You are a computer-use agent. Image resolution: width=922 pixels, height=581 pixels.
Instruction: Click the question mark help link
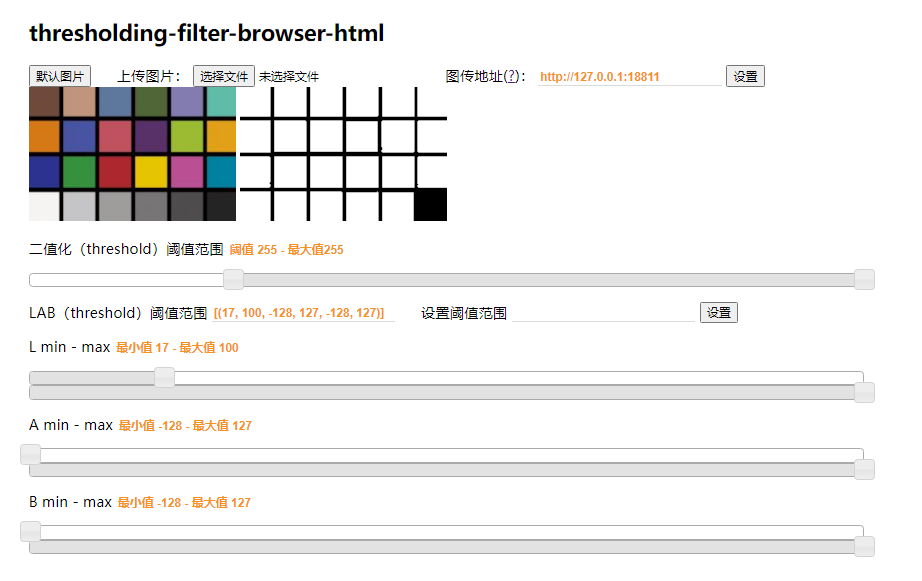(510, 76)
